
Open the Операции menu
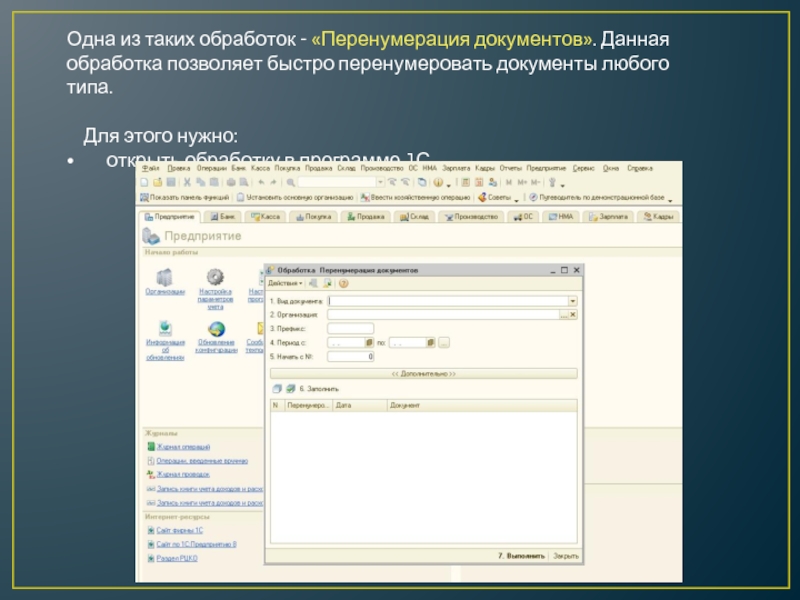211,168
